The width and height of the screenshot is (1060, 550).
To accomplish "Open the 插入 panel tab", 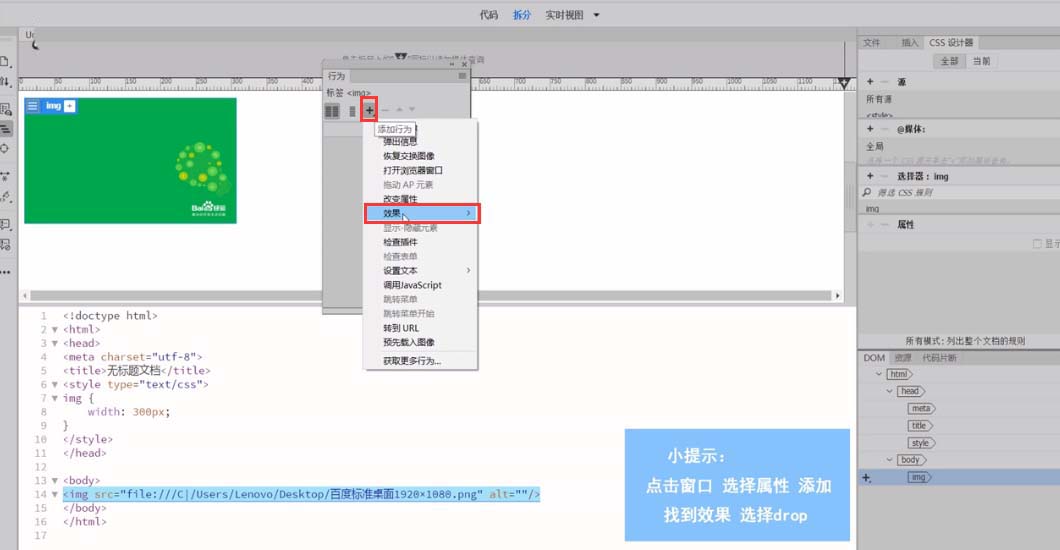I will click(909, 43).
